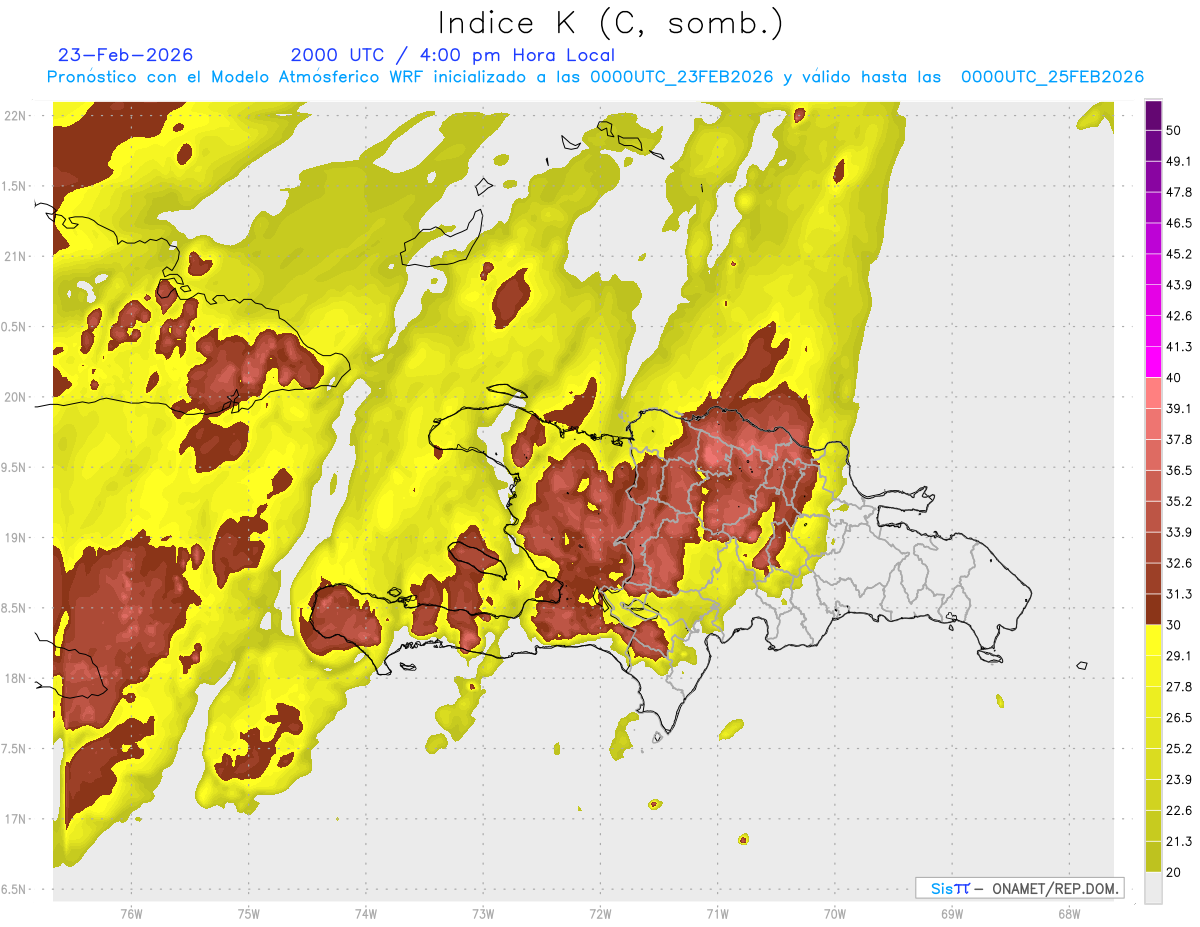Click the color bar value "41.3"
Screen dimensions: 1200x927
coord(1179,347)
